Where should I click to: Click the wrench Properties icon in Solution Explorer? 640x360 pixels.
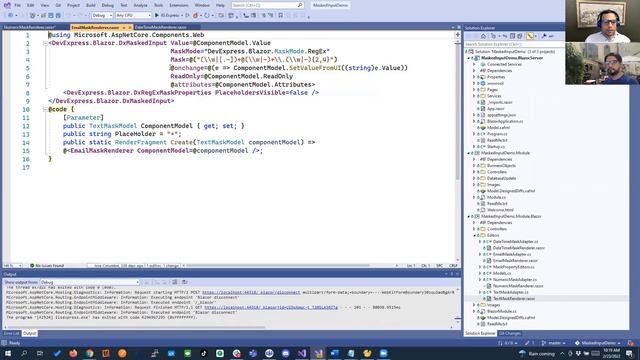click(544, 36)
